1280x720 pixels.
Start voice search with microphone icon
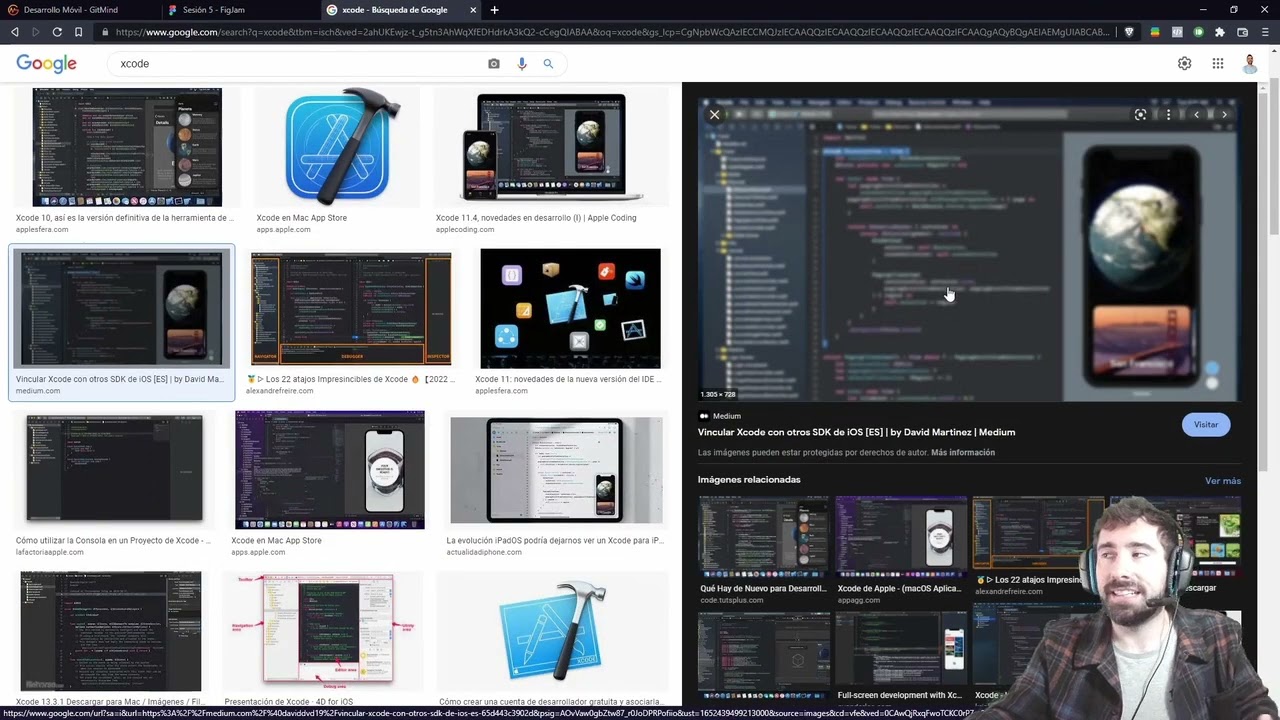click(521, 63)
